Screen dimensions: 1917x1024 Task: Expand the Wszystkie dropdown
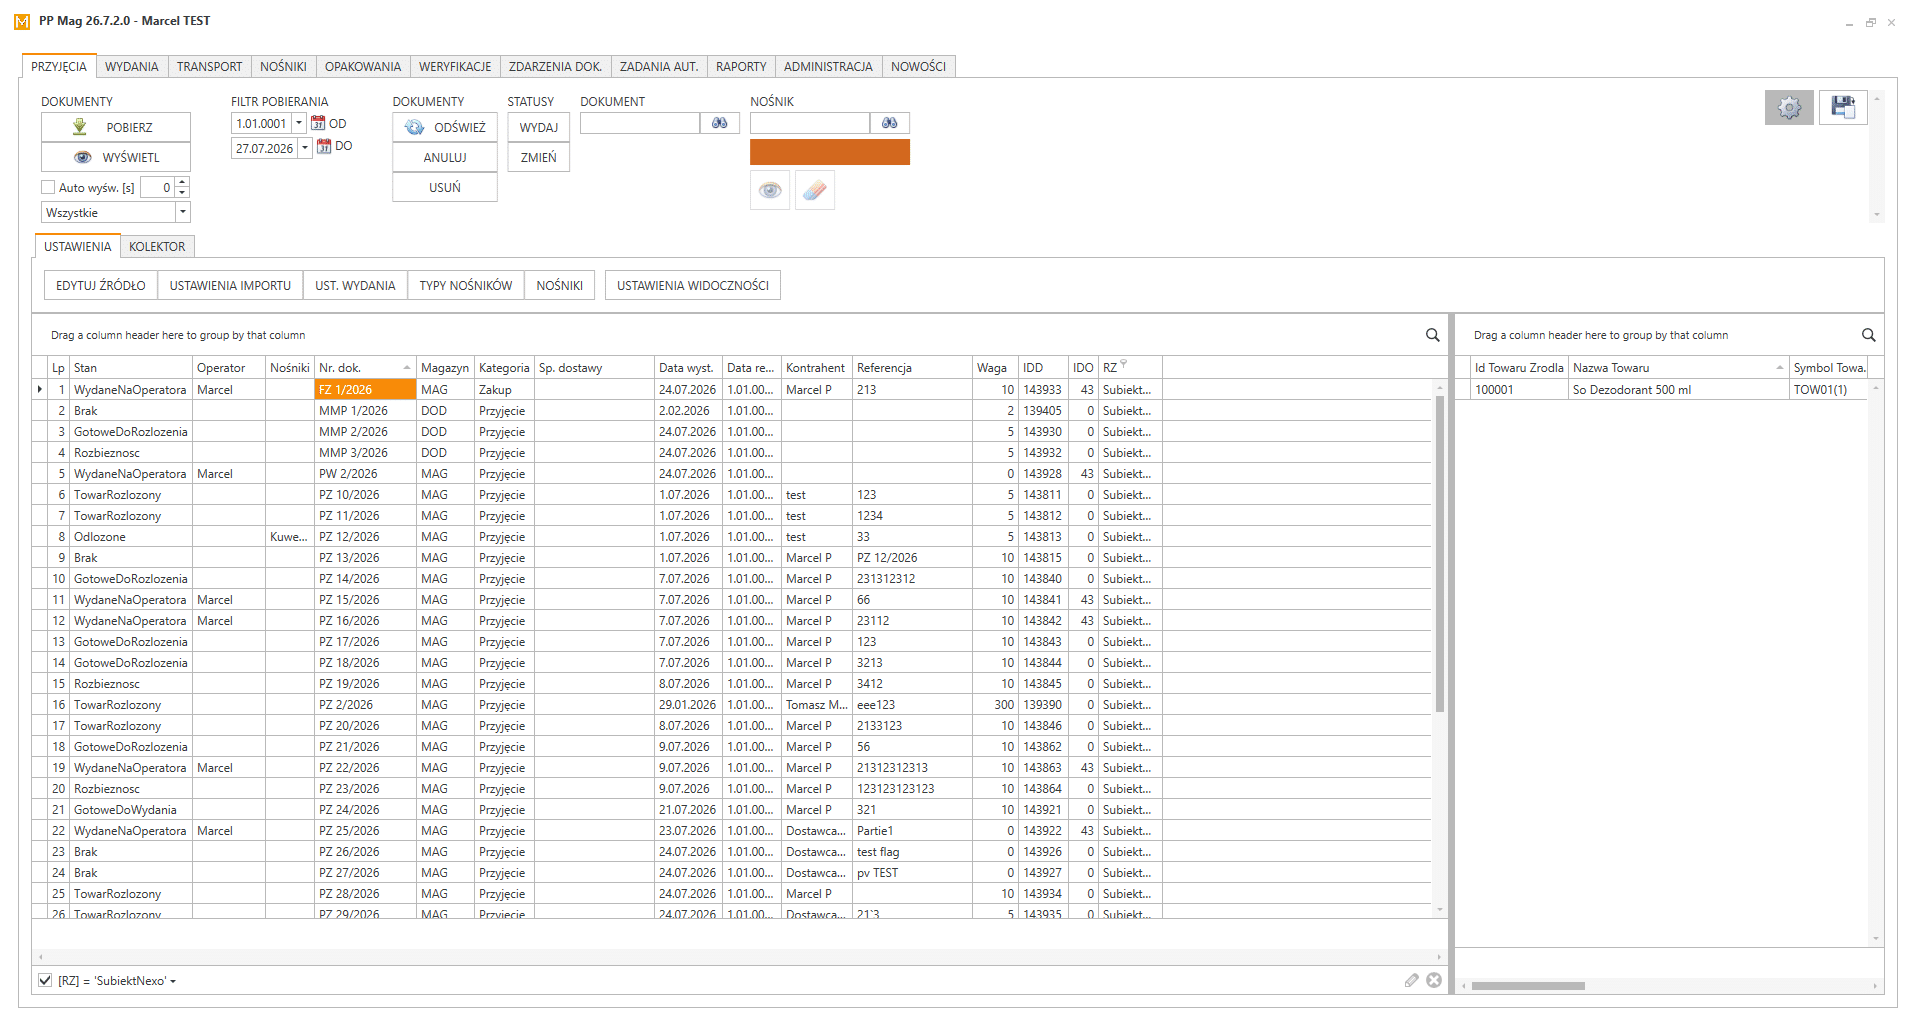coord(182,212)
